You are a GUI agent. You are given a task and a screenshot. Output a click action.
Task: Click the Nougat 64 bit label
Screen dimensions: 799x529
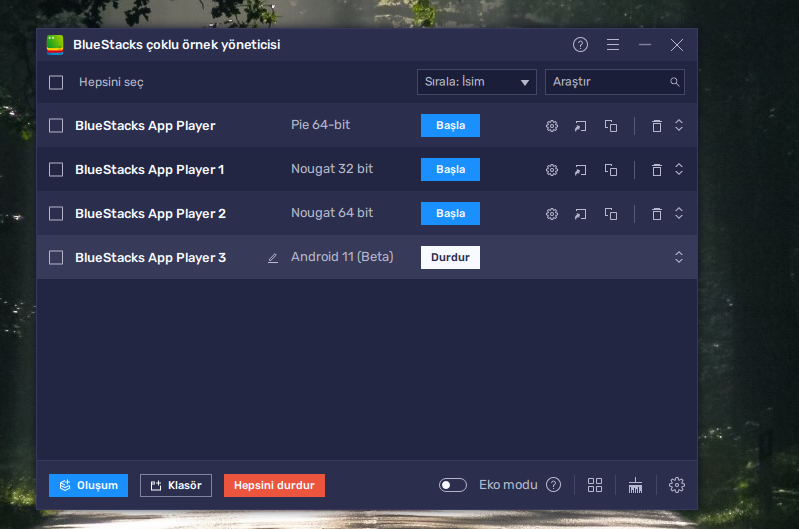point(332,213)
